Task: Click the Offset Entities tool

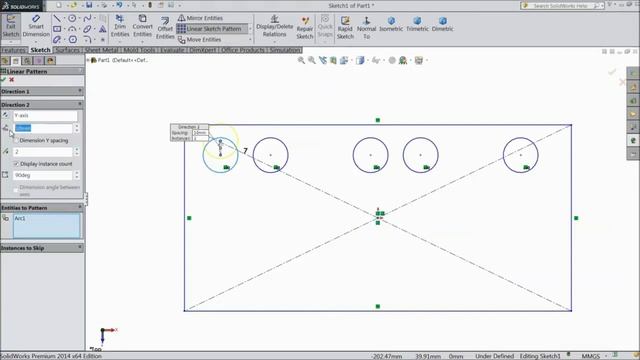Action: (x=165, y=28)
